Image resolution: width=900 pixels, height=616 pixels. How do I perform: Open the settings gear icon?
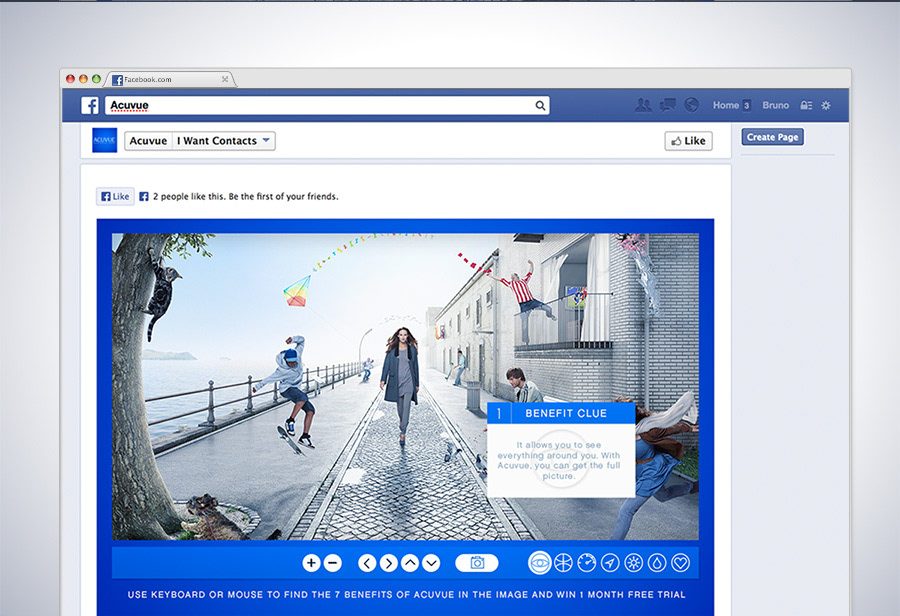click(x=826, y=105)
